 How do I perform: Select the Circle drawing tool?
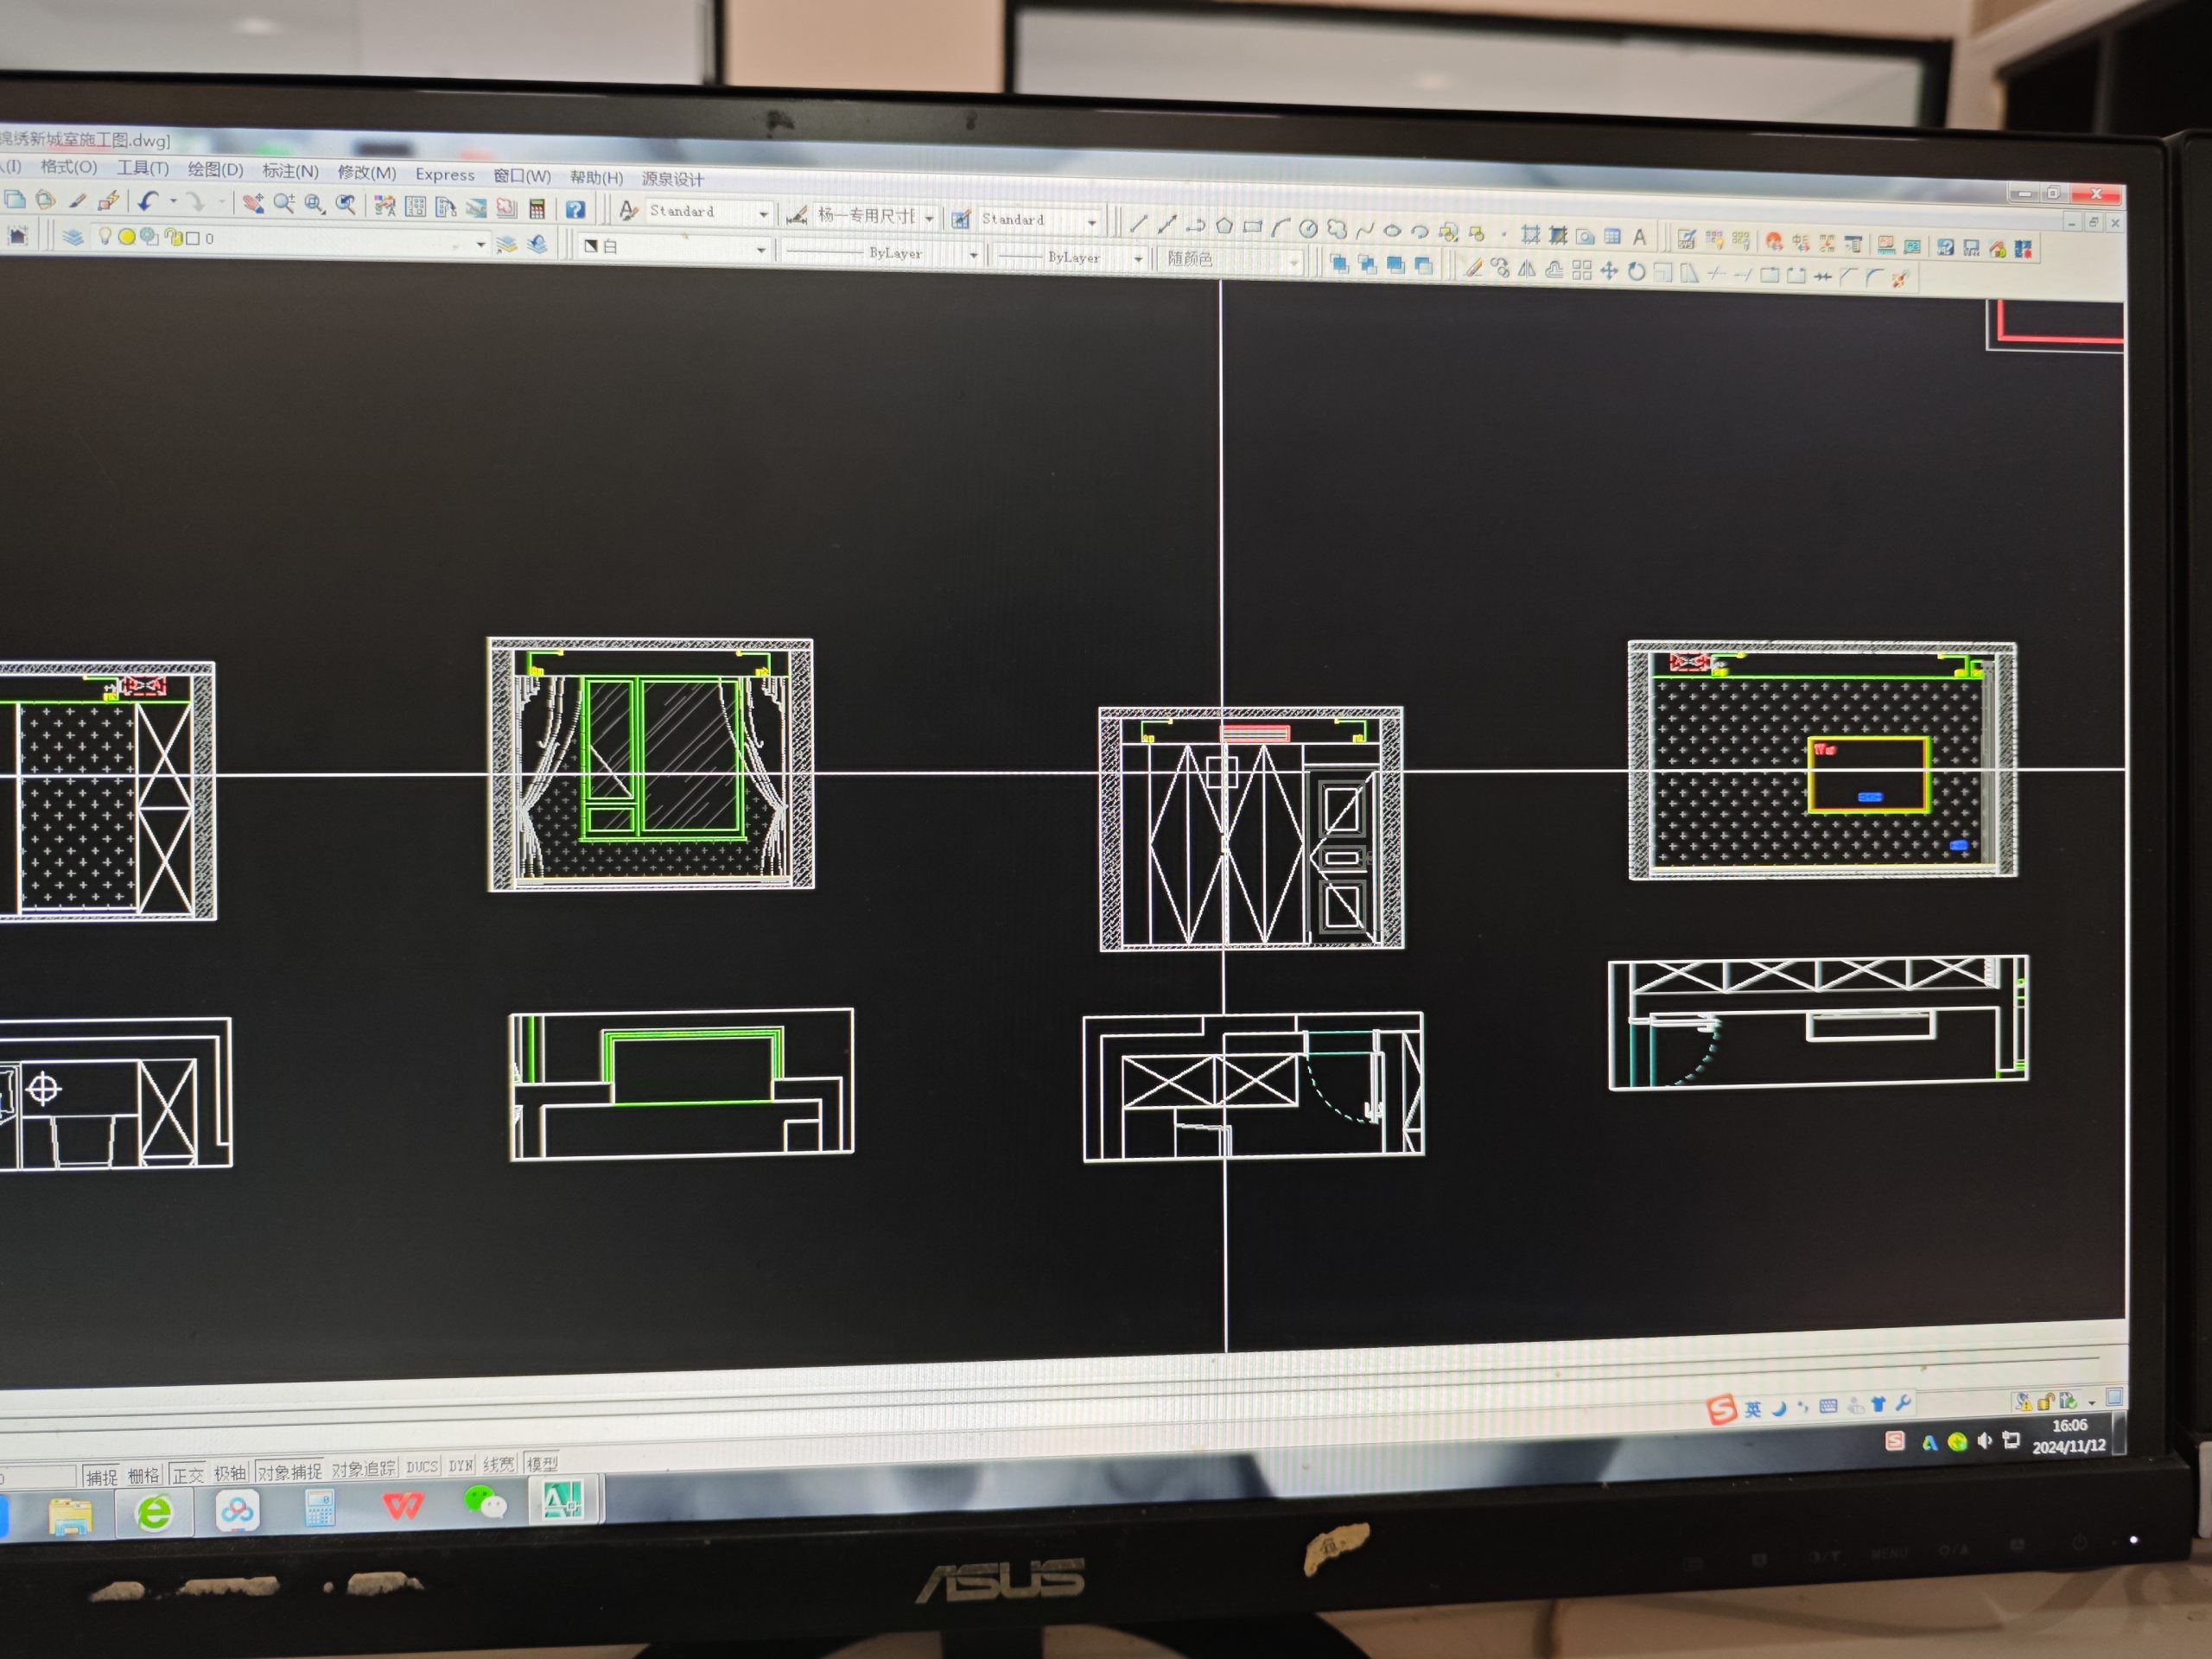[x=1308, y=228]
